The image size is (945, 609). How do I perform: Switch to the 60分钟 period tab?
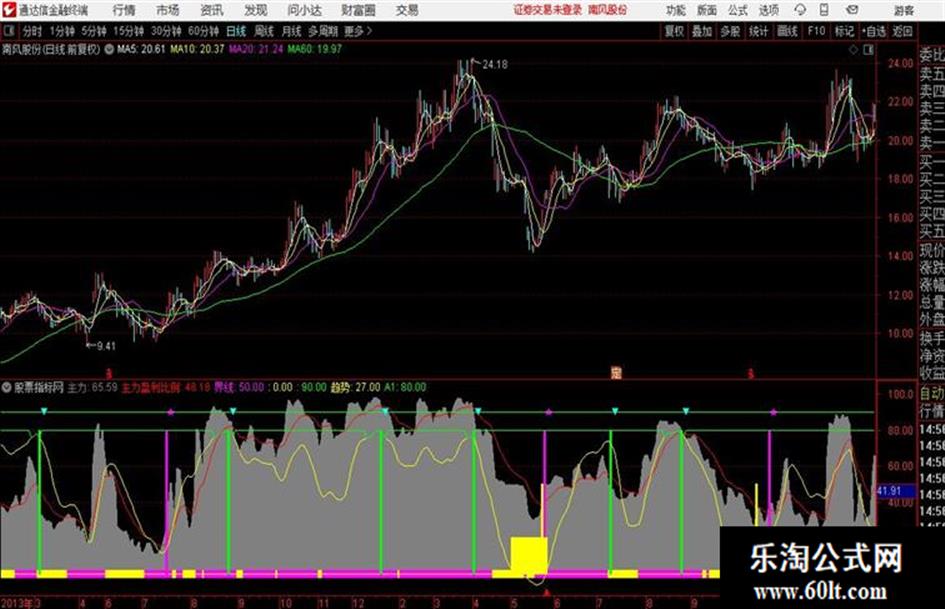pos(203,31)
